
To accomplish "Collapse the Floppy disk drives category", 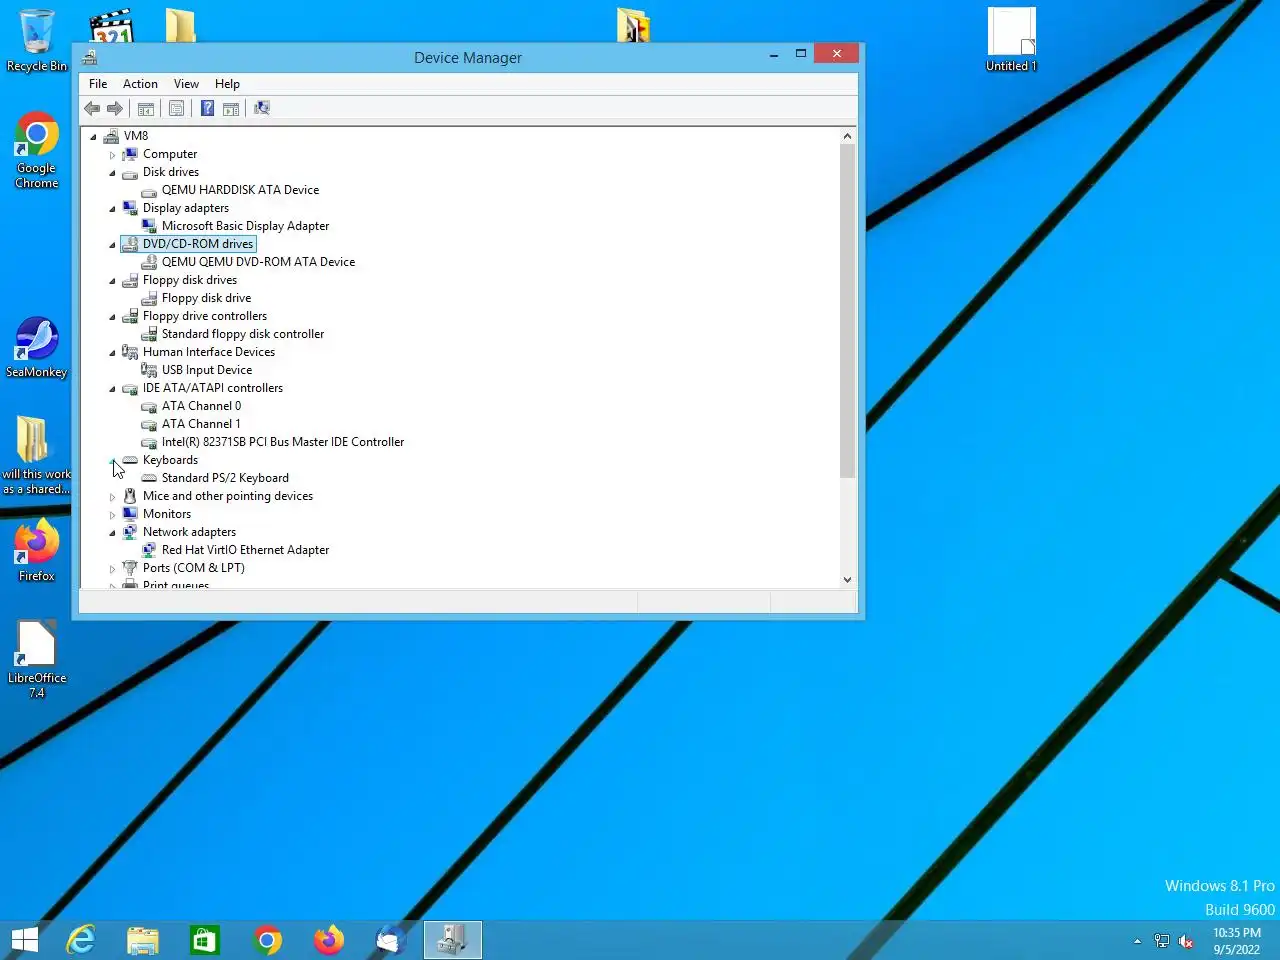I will click(x=112, y=281).
